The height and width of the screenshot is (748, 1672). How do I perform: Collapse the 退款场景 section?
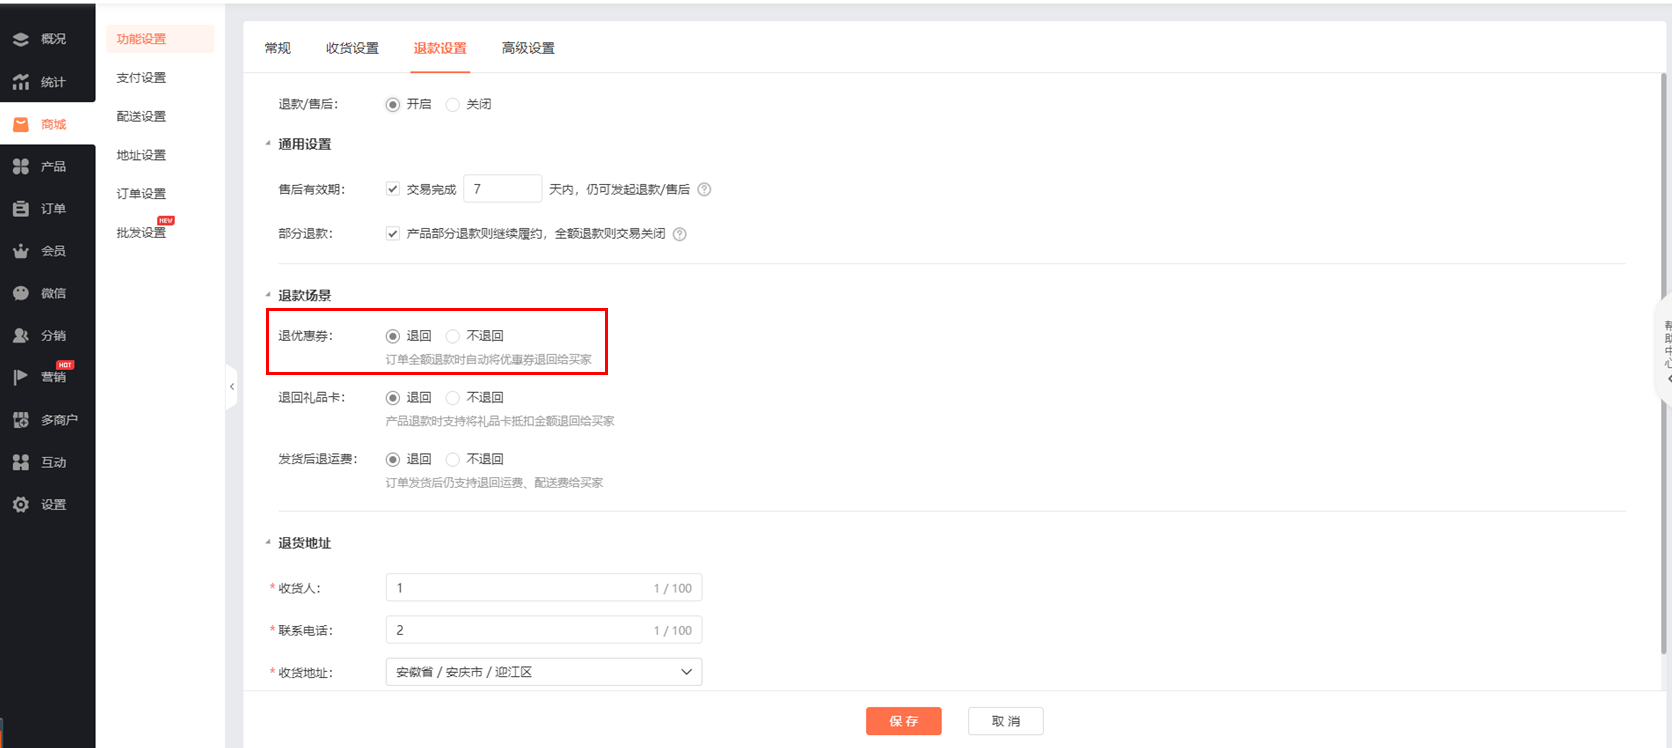268,295
